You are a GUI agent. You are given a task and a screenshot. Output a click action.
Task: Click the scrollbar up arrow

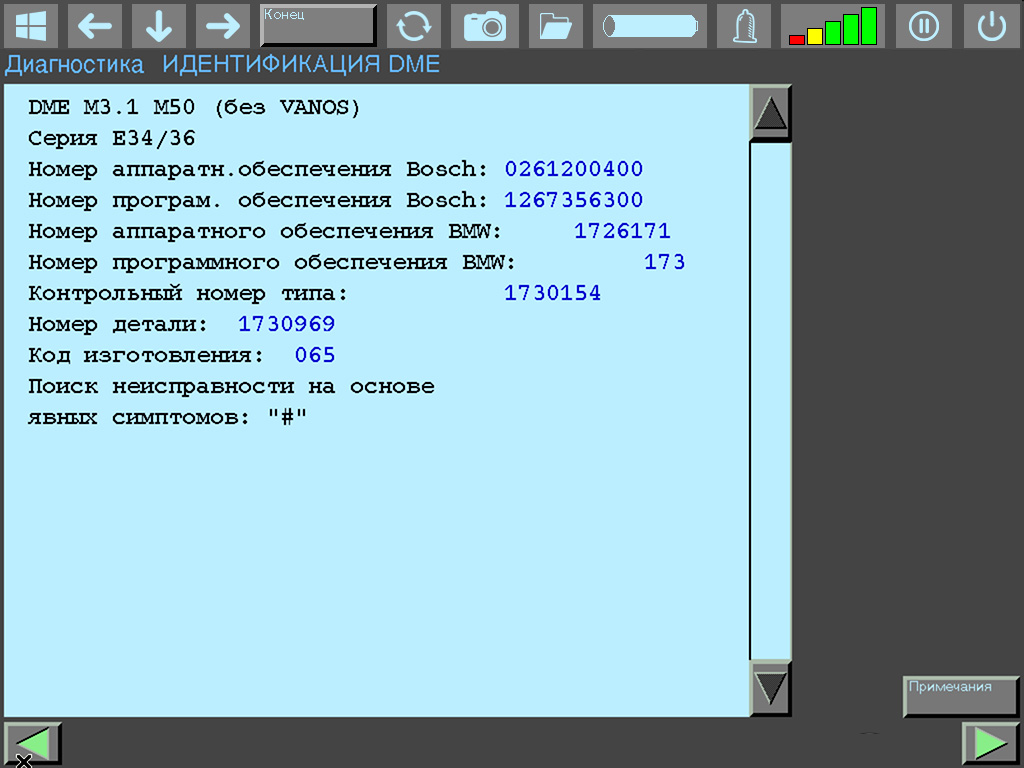[769, 112]
